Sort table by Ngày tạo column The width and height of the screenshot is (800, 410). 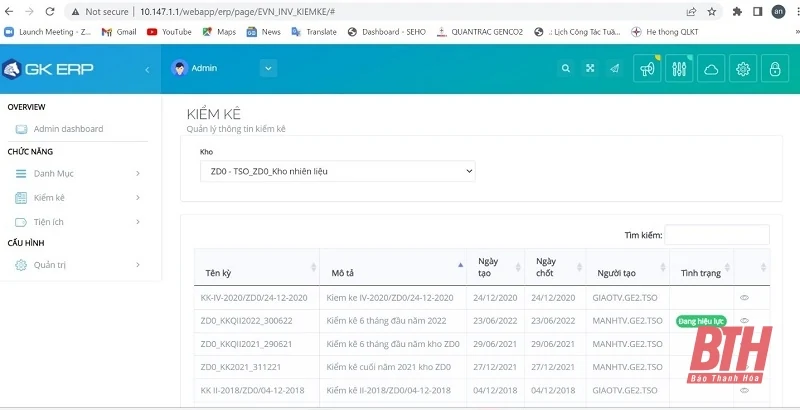point(496,267)
